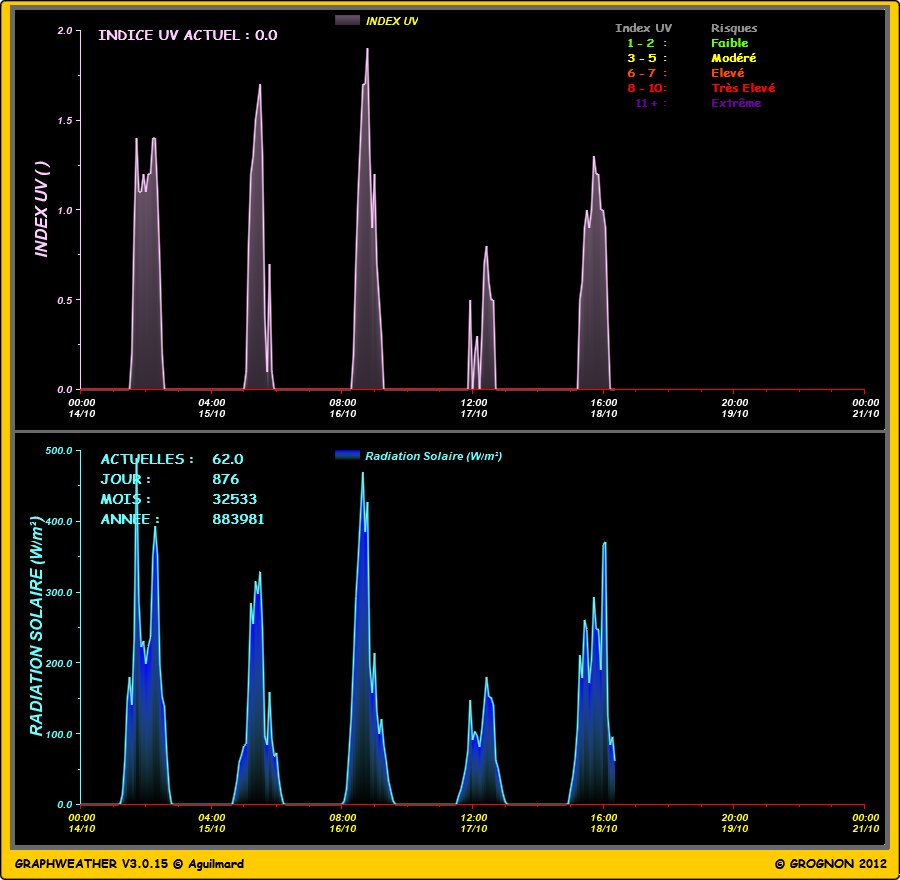The height and width of the screenshot is (880, 900).
Task: Click the GRAPHWEATHER V3.0.15 footer text
Action: pyautogui.click(x=129, y=863)
